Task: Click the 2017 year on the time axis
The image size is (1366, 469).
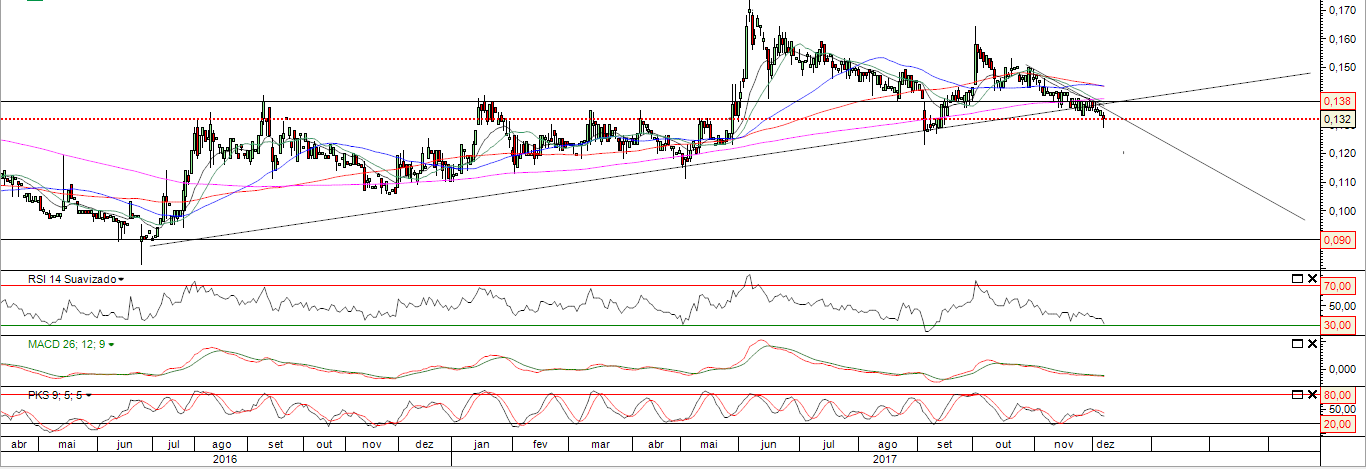Action: pyautogui.click(x=883, y=459)
